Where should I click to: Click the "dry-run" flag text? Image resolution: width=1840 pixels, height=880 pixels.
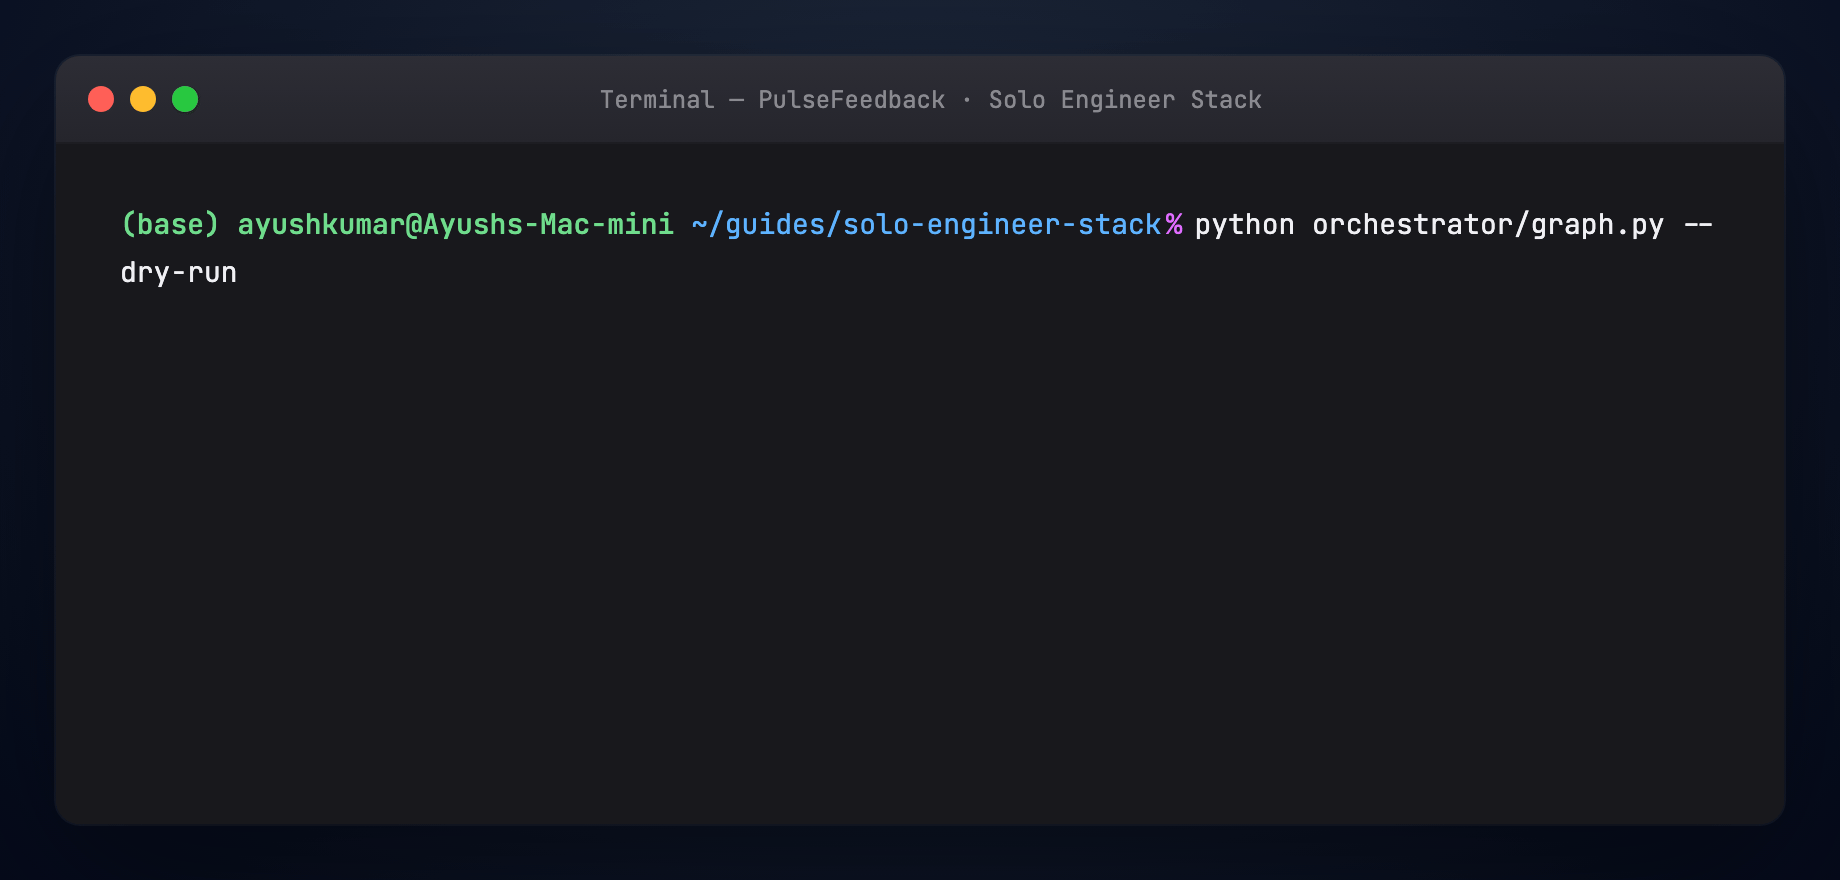179,272
